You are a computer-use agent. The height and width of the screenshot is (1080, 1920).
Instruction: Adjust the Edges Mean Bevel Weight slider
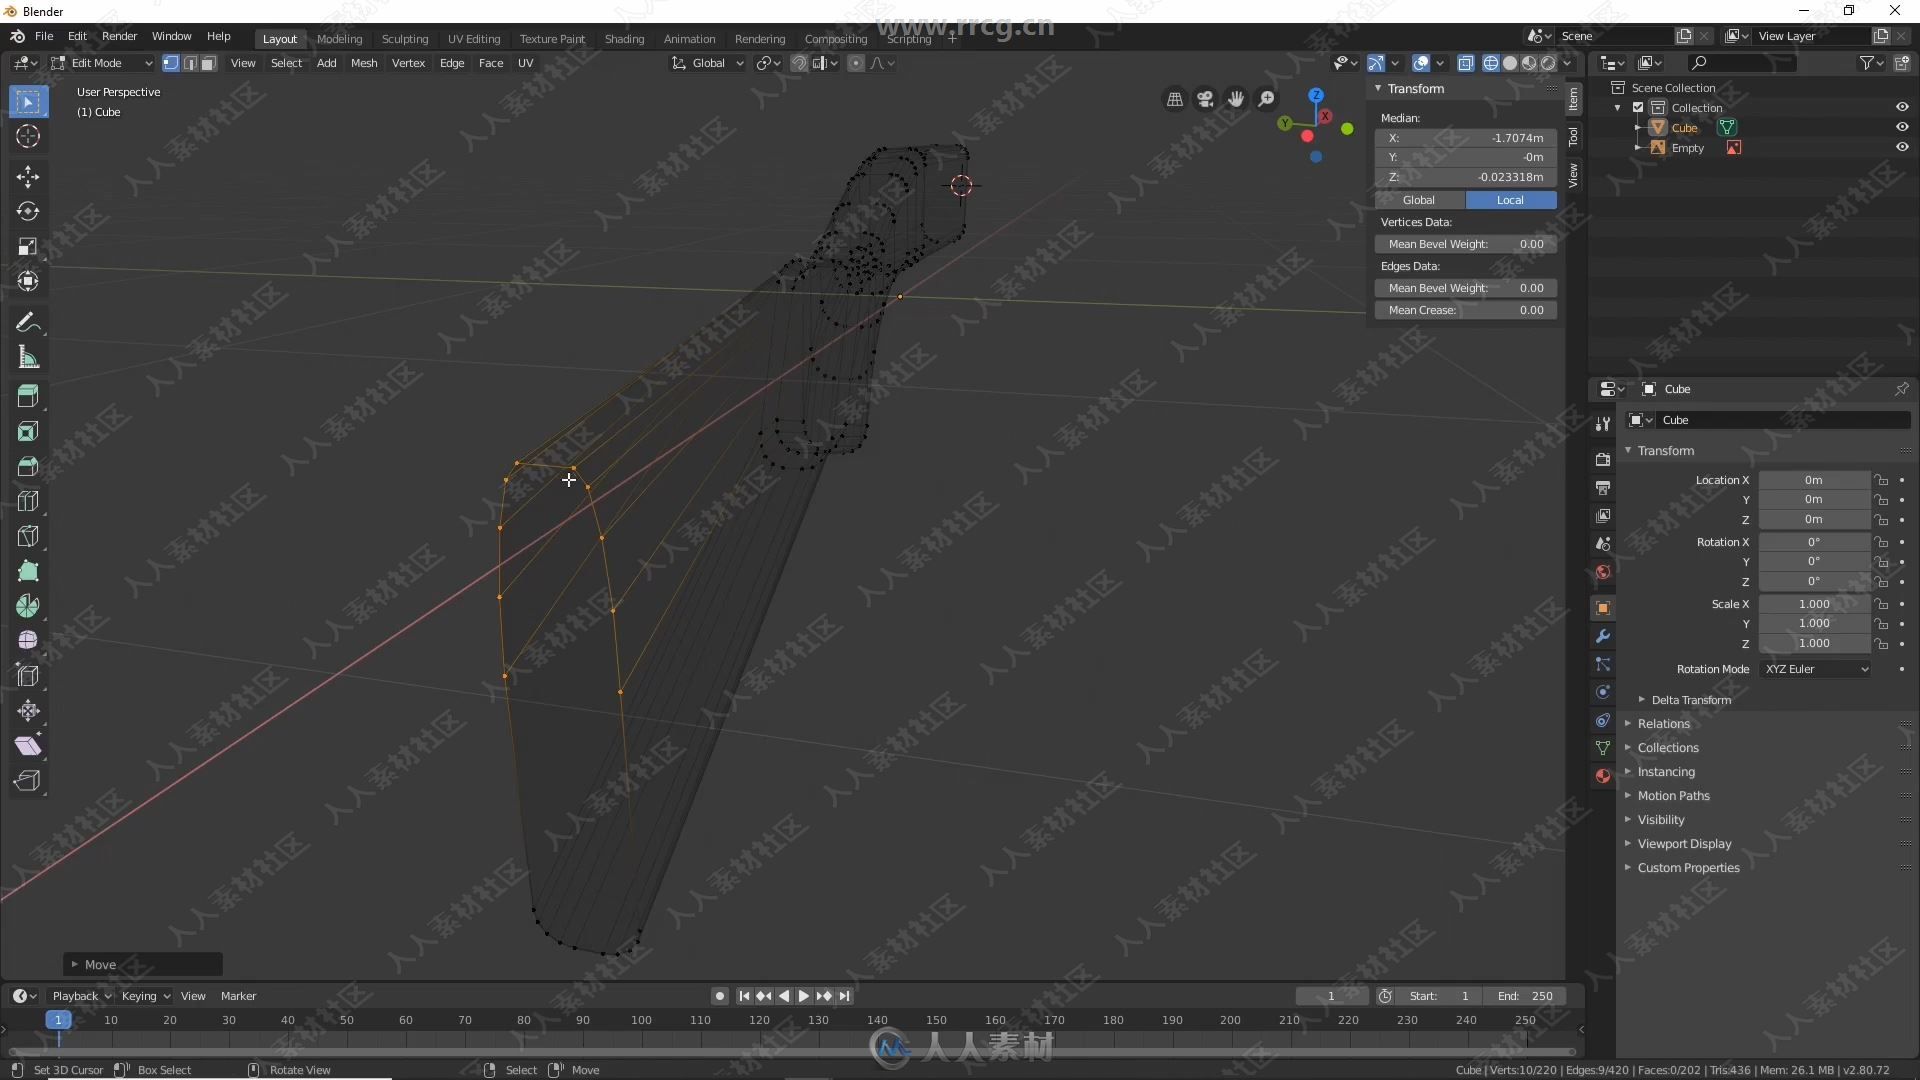1466,288
